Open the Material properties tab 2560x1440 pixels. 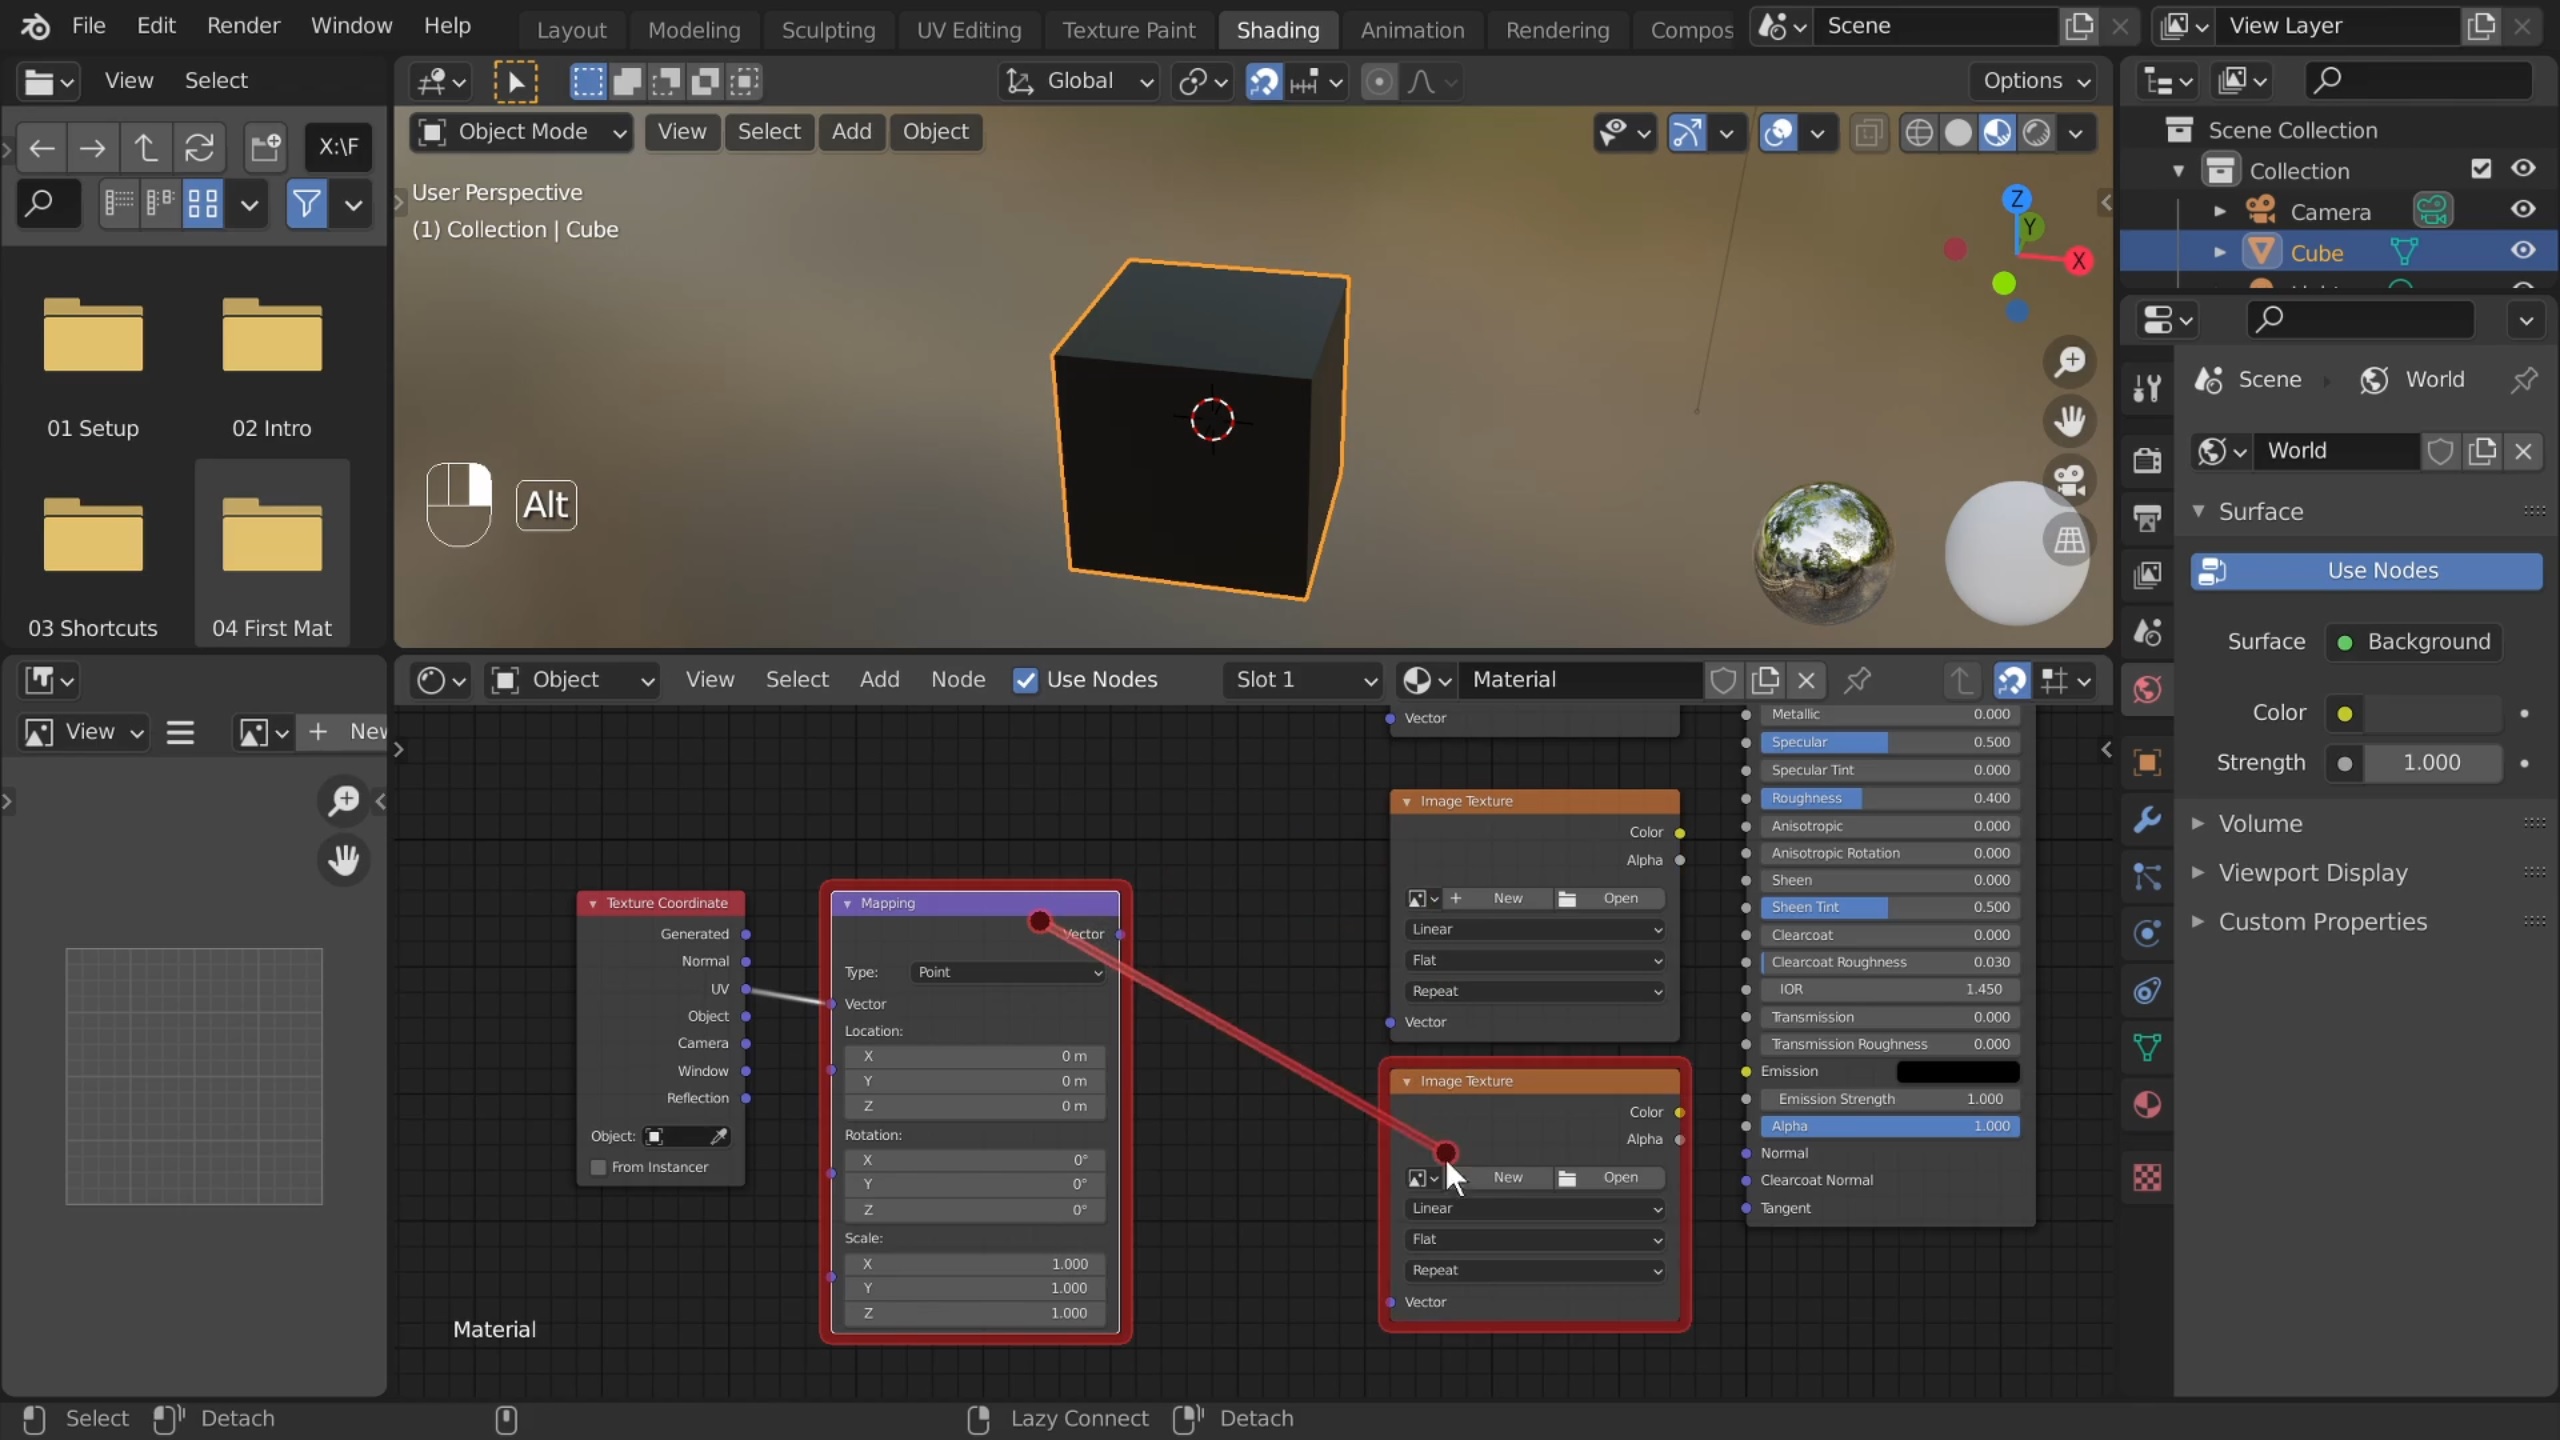coord(2147,1105)
